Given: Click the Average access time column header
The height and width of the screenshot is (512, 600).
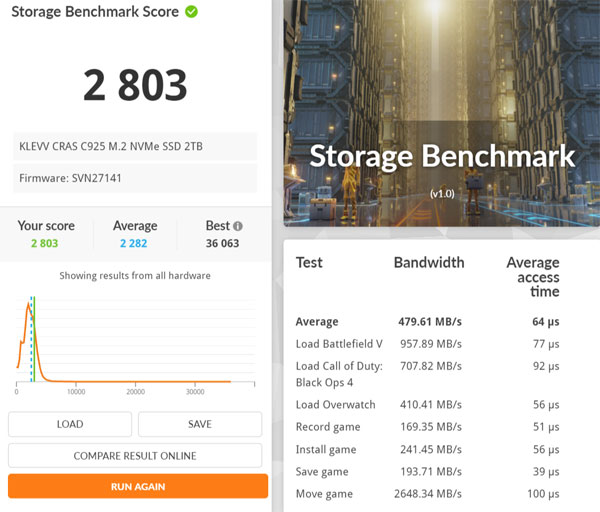Looking at the screenshot, I should 532,277.
